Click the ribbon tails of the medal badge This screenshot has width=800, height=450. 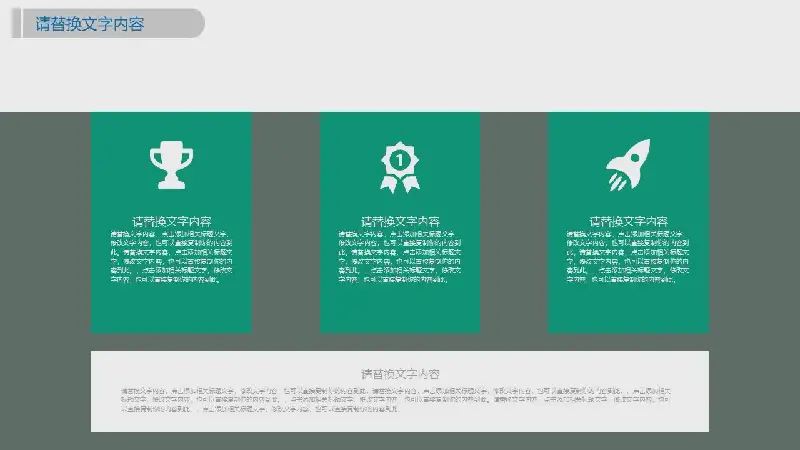click(400, 183)
